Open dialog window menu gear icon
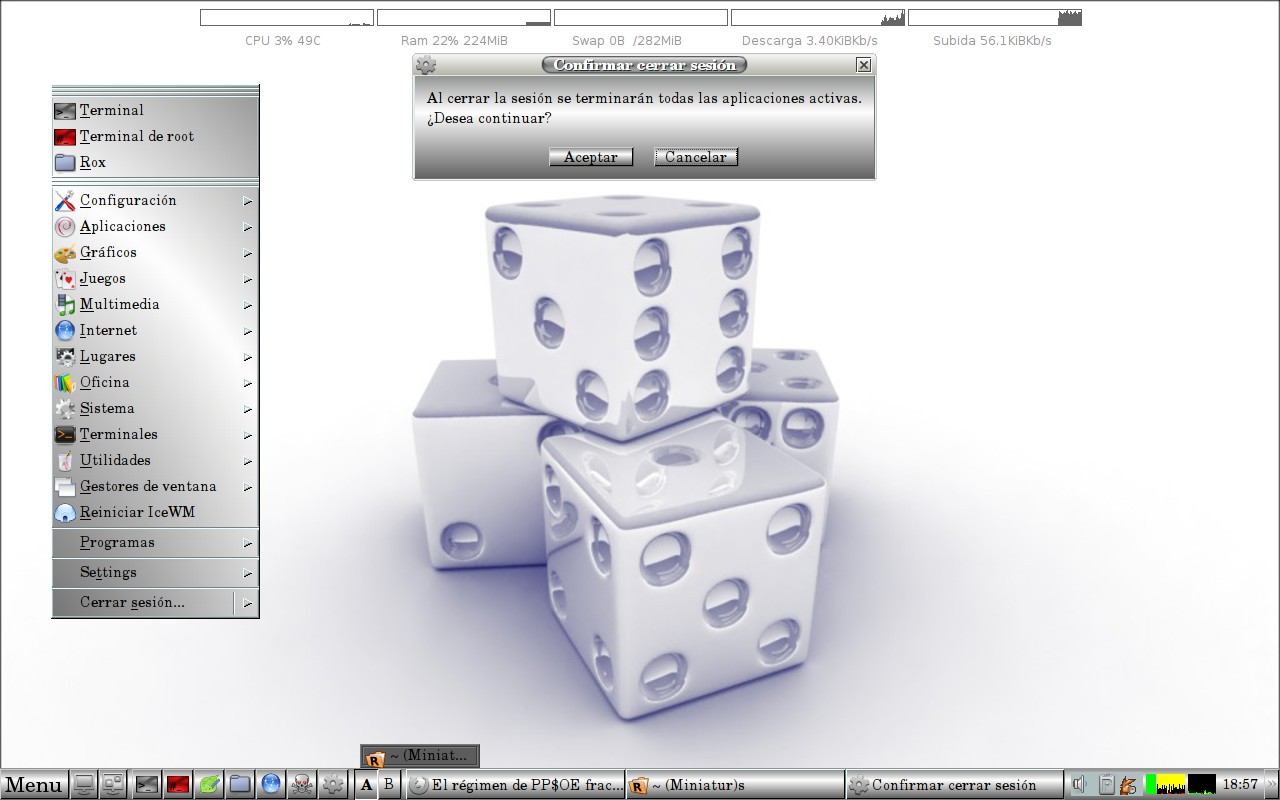This screenshot has height=800, width=1280. (426, 65)
